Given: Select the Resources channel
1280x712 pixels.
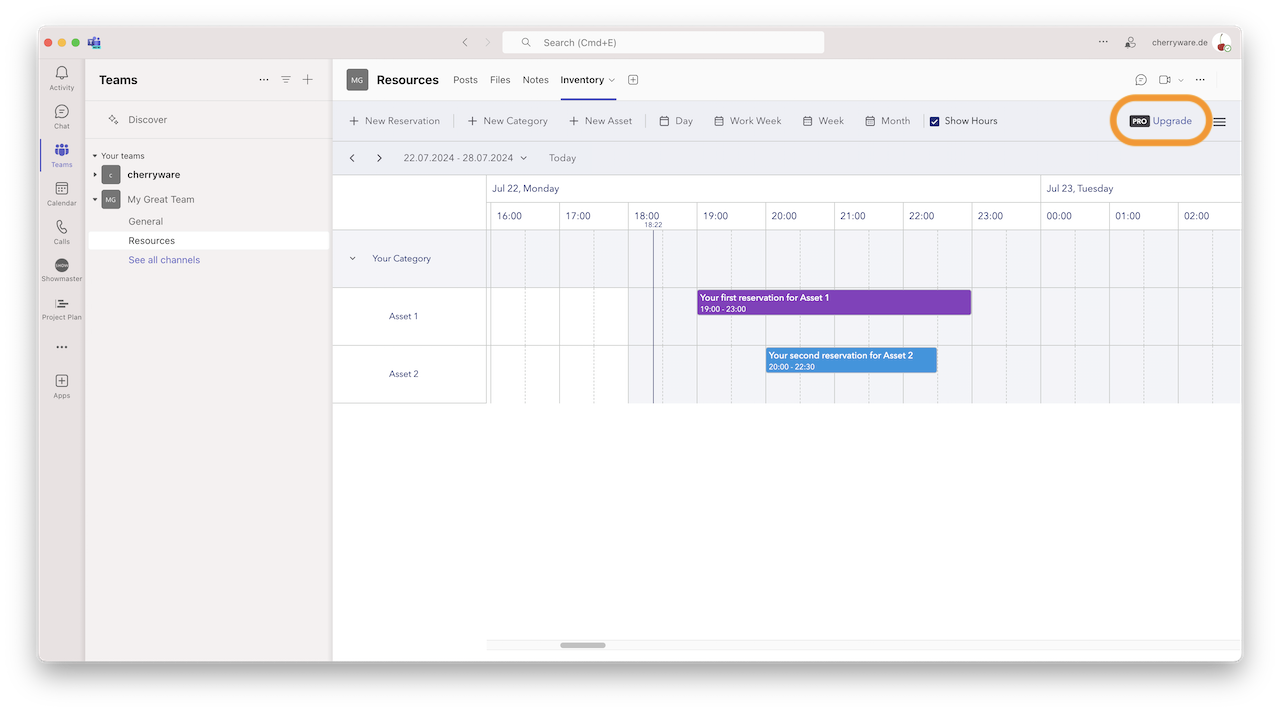Looking at the screenshot, I should (152, 241).
